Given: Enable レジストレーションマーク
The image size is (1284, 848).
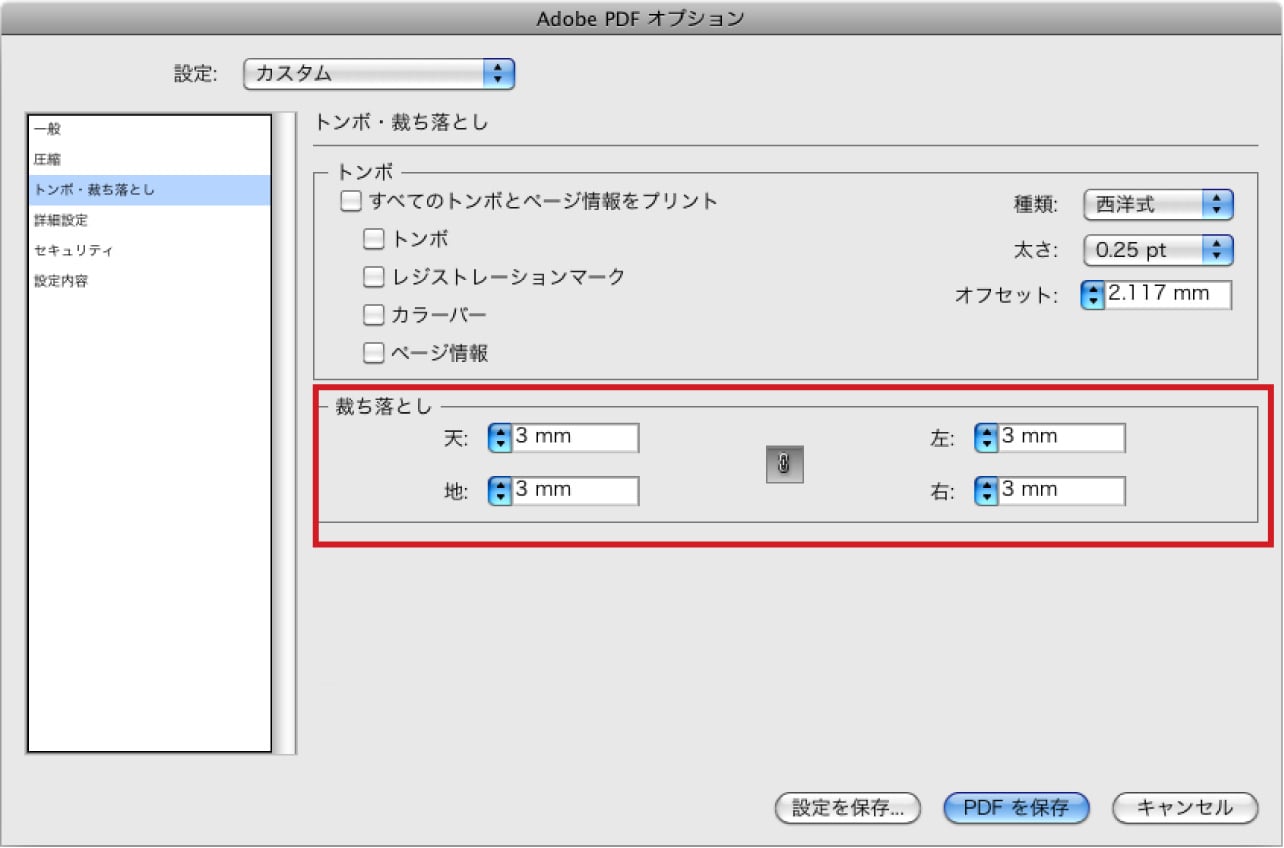Looking at the screenshot, I should click(373, 276).
